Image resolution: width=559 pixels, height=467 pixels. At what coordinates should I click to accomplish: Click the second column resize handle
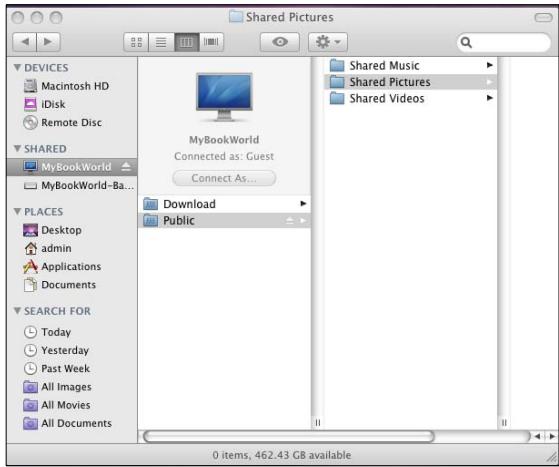[x=504, y=423]
